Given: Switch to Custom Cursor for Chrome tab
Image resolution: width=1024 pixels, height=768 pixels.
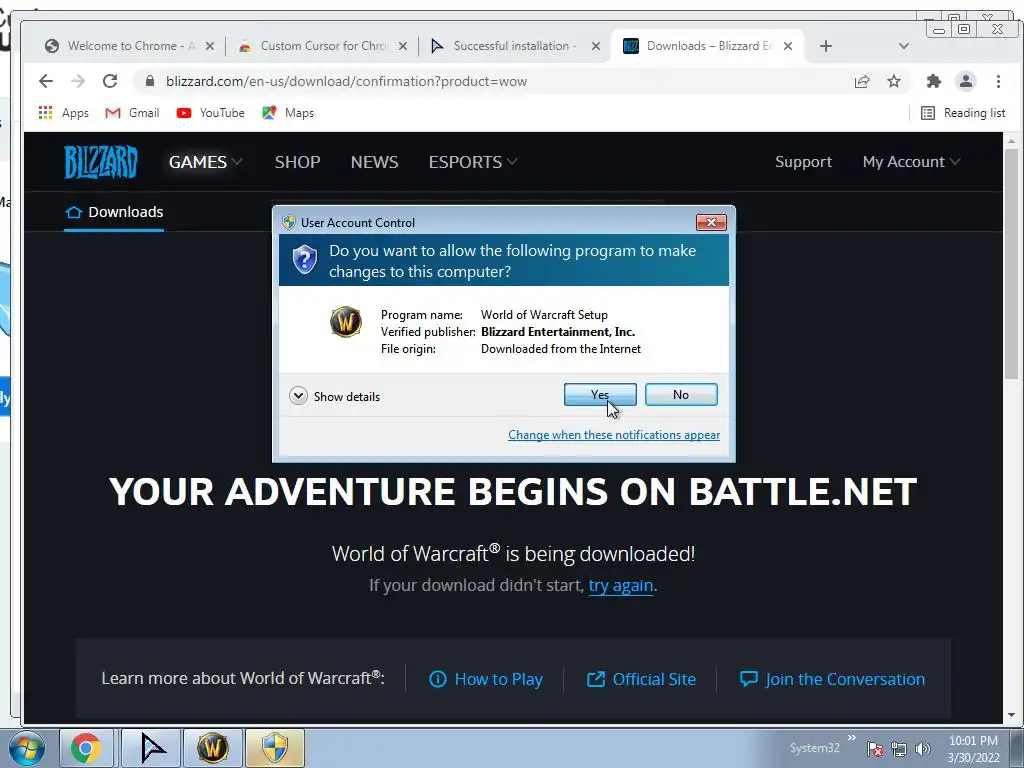Looking at the screenshot, I should point(323,46).
